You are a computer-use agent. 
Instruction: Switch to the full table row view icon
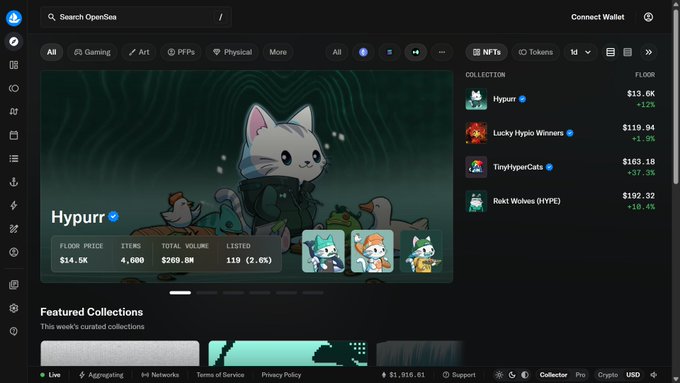pyautogui.click(x=610, y=52)
